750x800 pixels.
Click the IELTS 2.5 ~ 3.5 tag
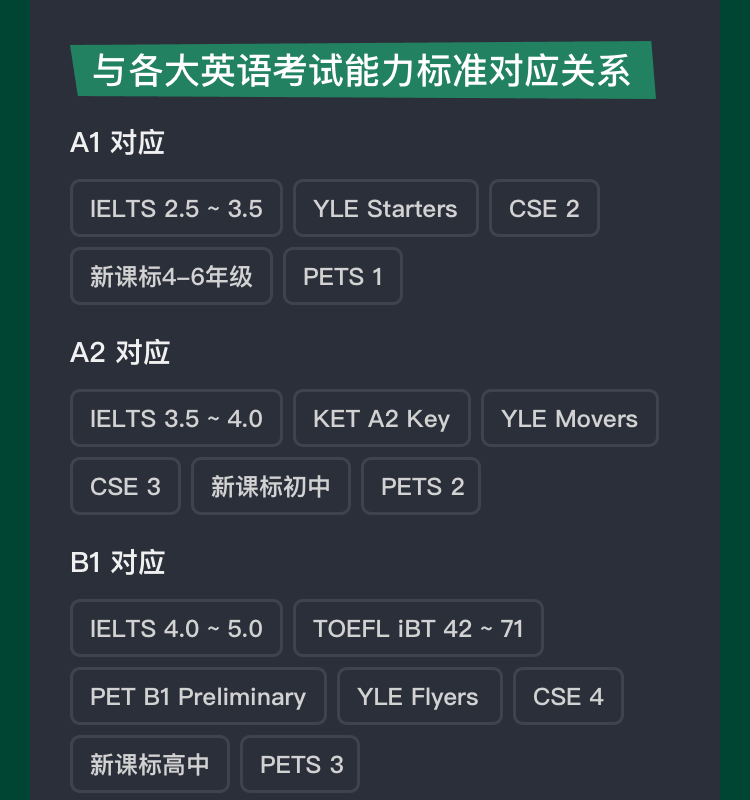[176, 208]
